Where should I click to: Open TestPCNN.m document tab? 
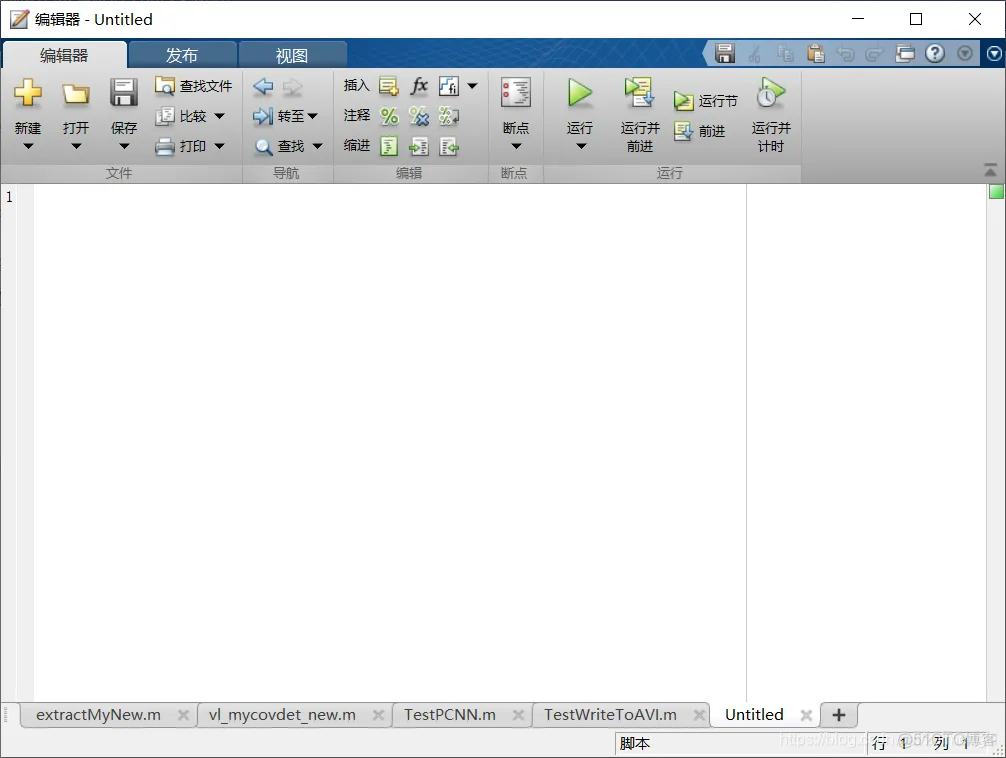[450, 715]
